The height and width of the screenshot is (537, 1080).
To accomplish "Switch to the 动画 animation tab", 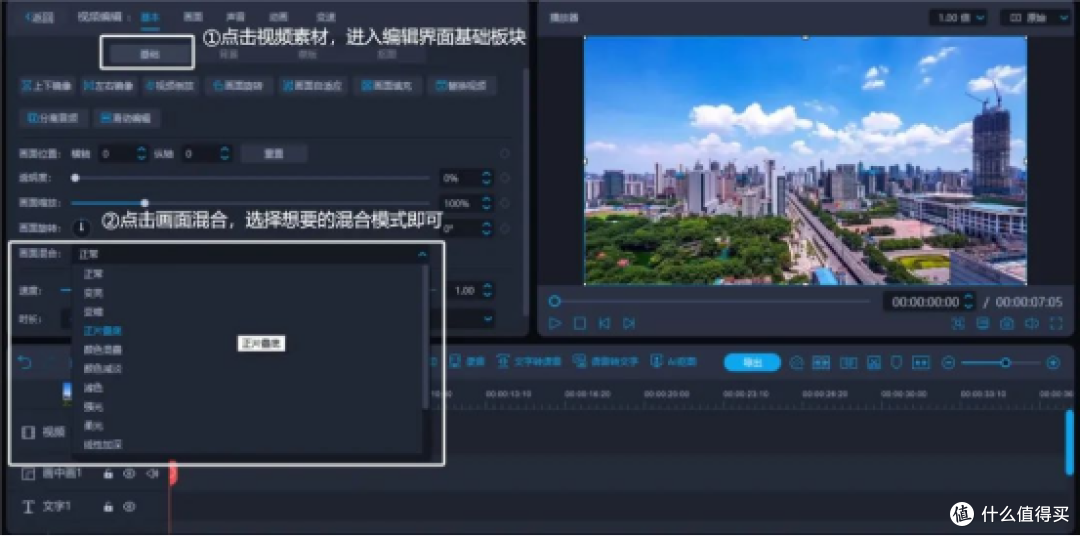I will click(x=278, y=17).
